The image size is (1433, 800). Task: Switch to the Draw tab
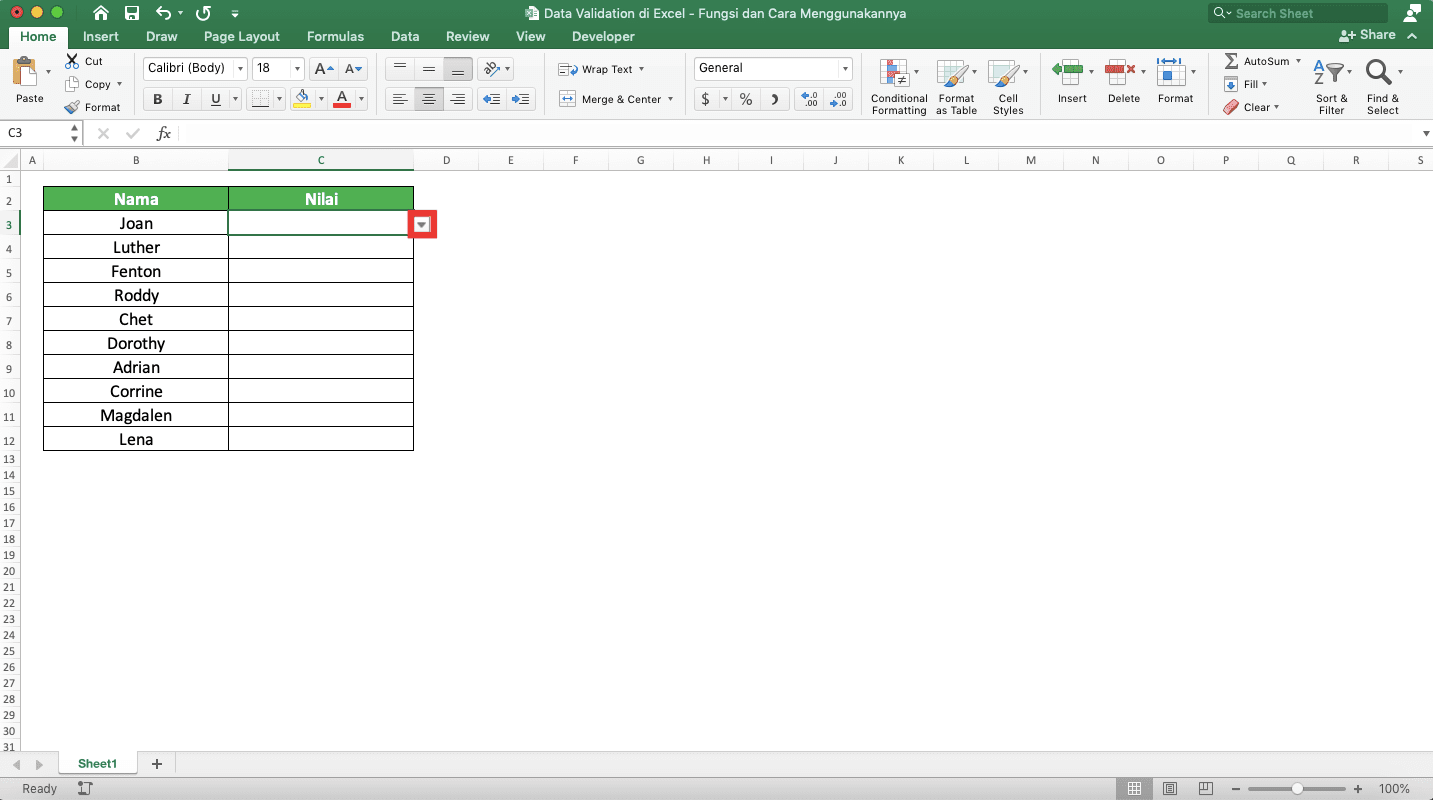click(x=161, y=36)
